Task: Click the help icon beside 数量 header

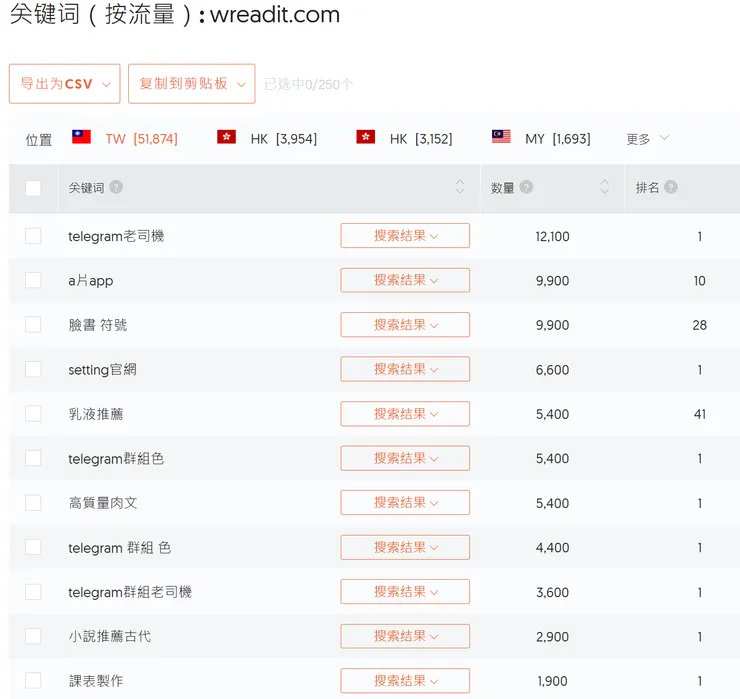Action: (x=526, y=187)
